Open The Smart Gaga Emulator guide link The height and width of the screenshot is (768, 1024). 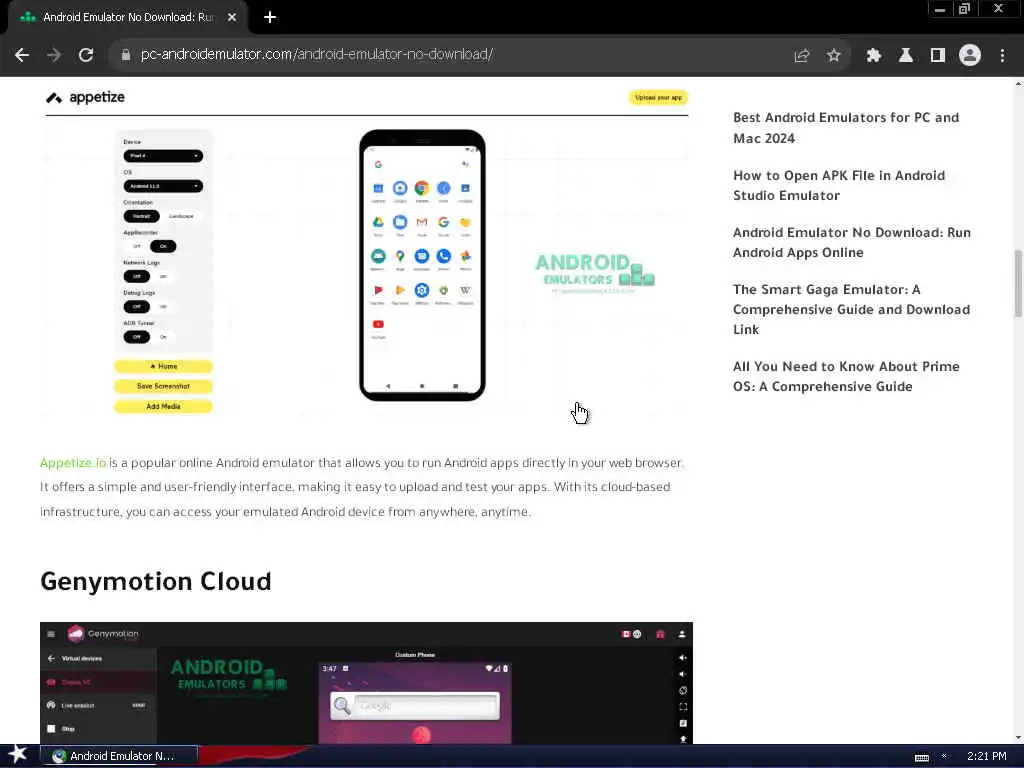click(851, 310)
